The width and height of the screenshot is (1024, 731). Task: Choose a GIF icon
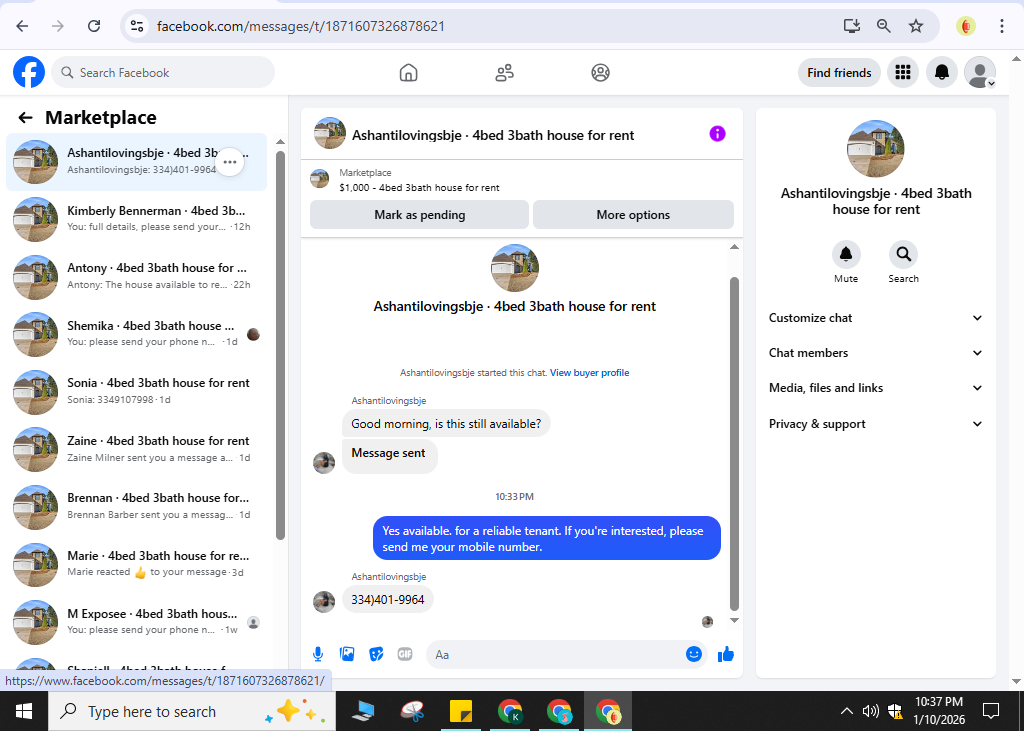coord(405,654)
